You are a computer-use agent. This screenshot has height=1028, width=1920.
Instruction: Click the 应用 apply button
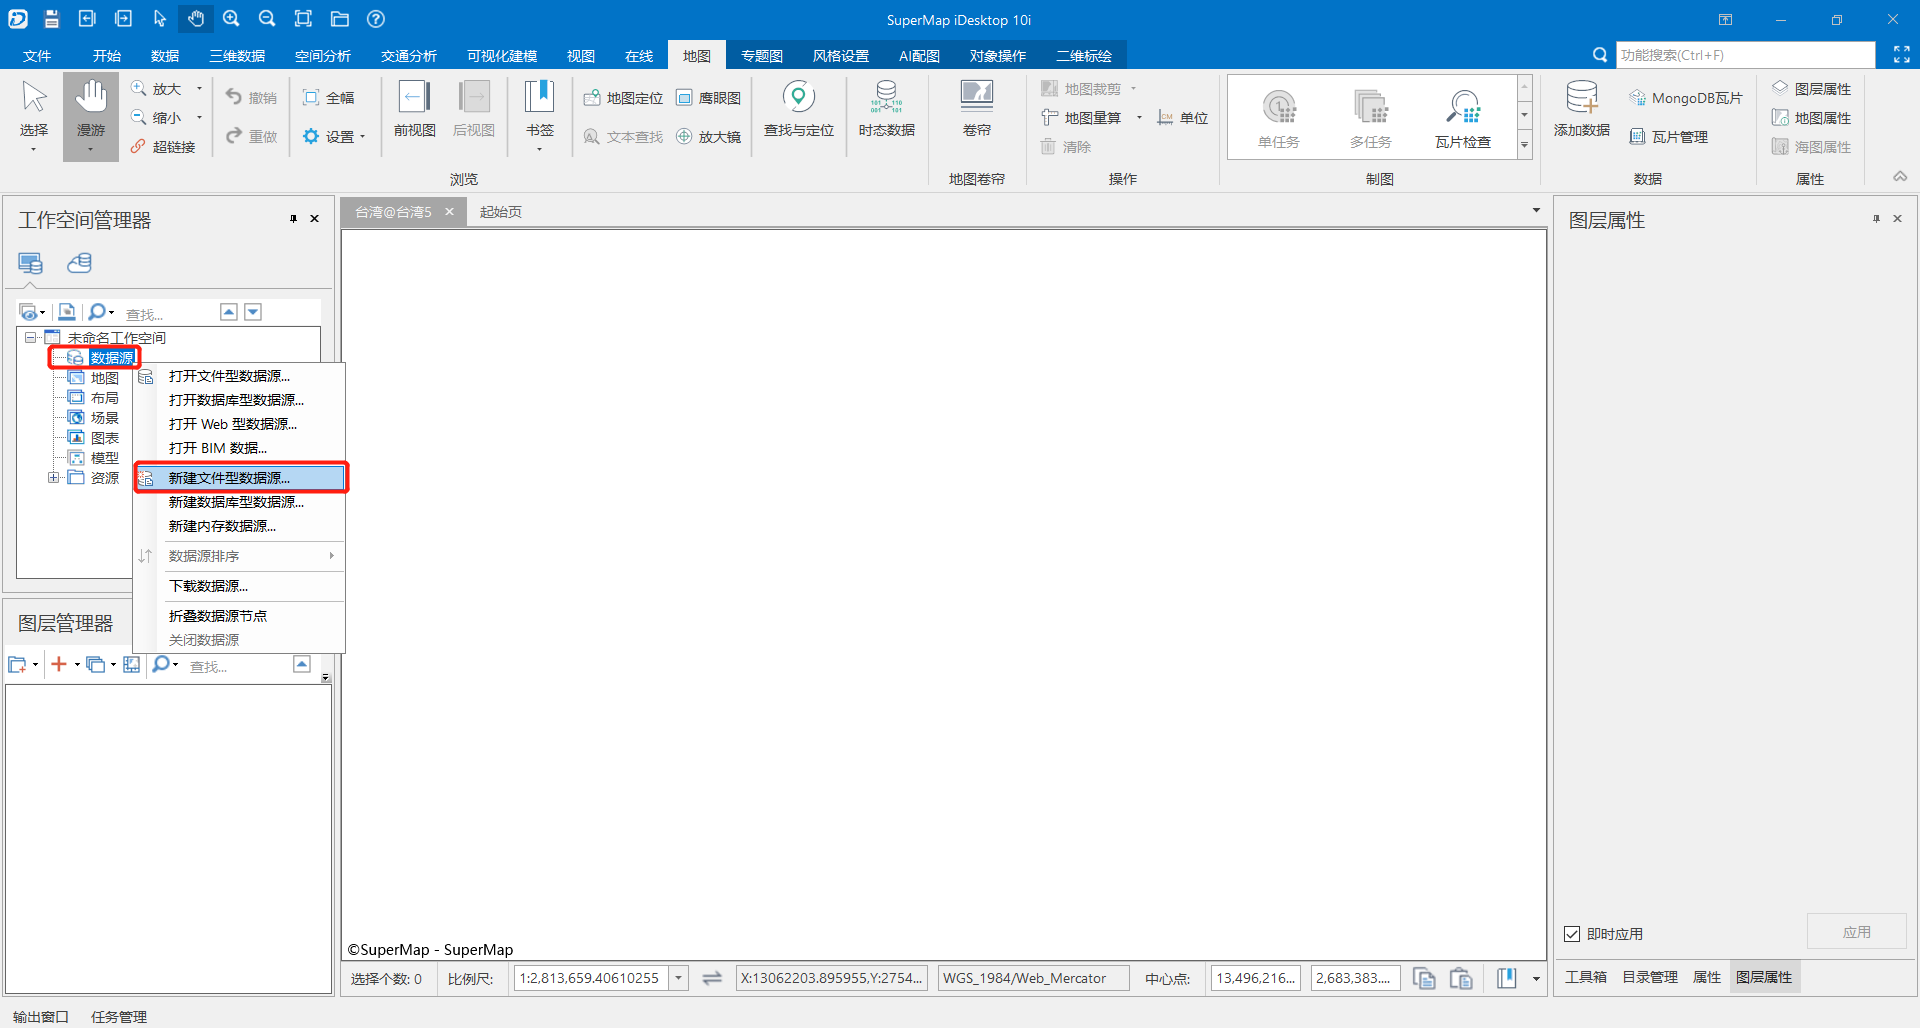point(1856,932)
